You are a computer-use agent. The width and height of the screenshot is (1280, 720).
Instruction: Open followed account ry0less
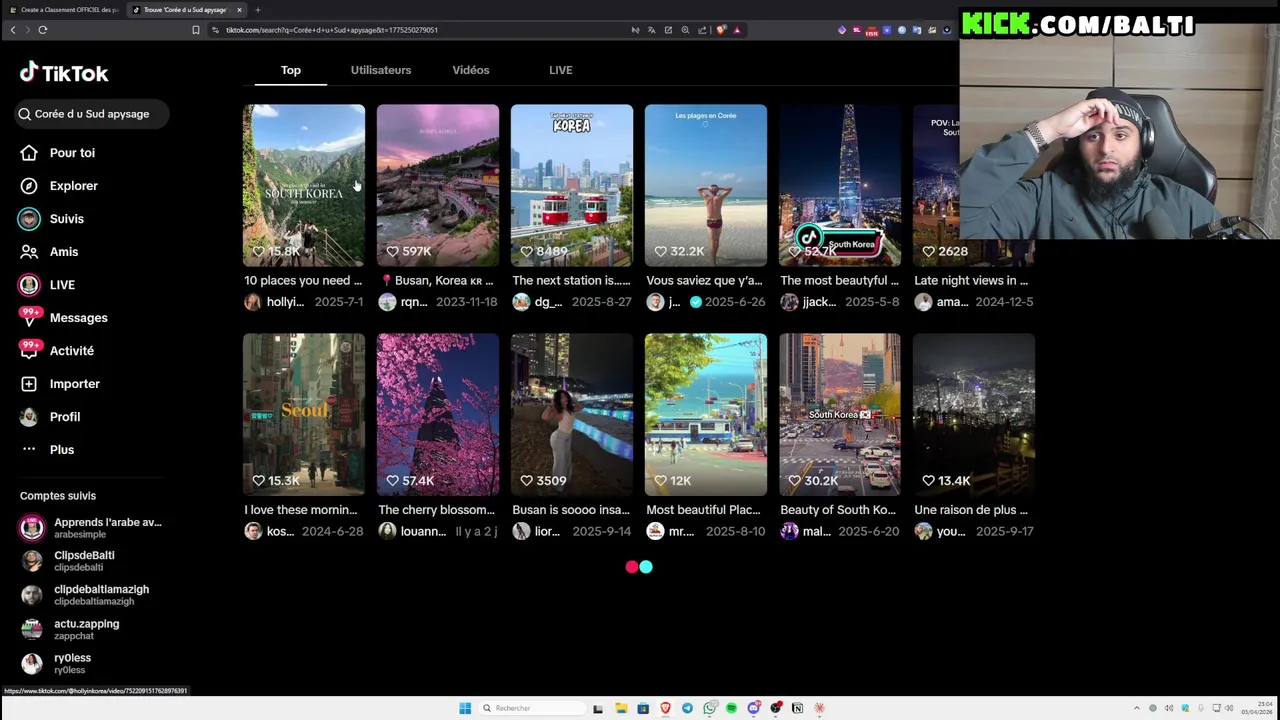tap(56, 663)
